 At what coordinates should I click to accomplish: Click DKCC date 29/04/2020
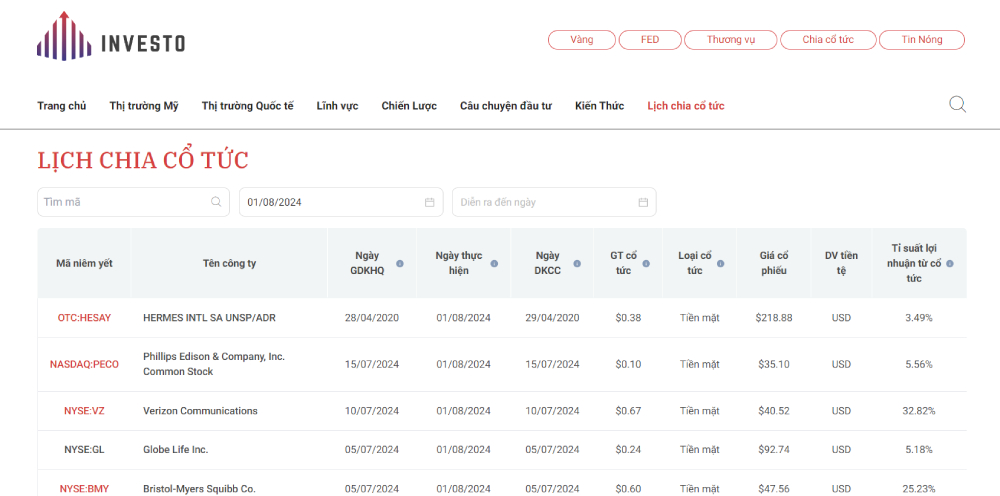(x=552, y=317)
